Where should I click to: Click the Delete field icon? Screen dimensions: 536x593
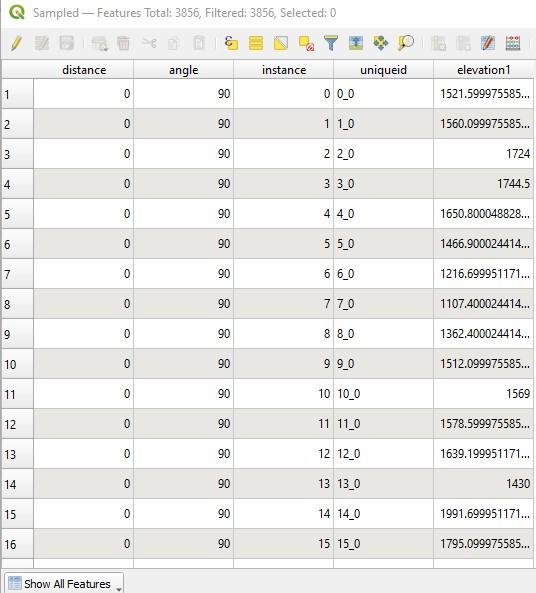463,43
